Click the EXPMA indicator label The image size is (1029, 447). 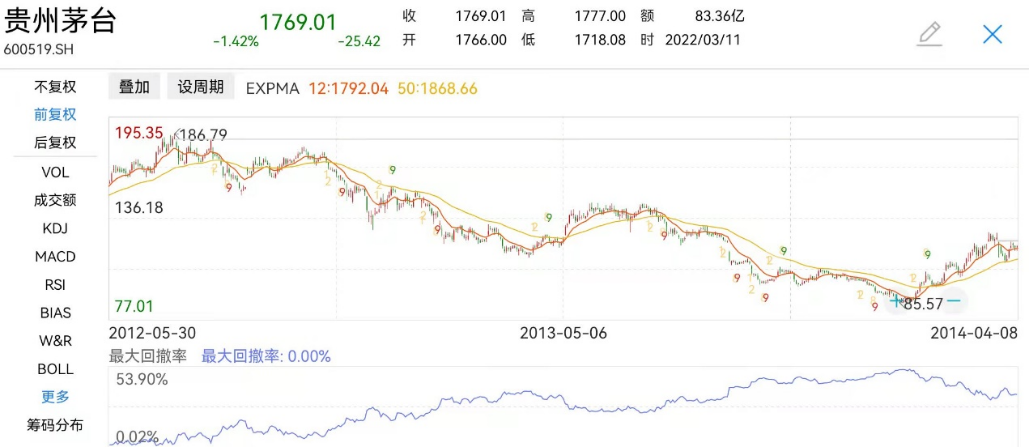[x=273, y=88]
